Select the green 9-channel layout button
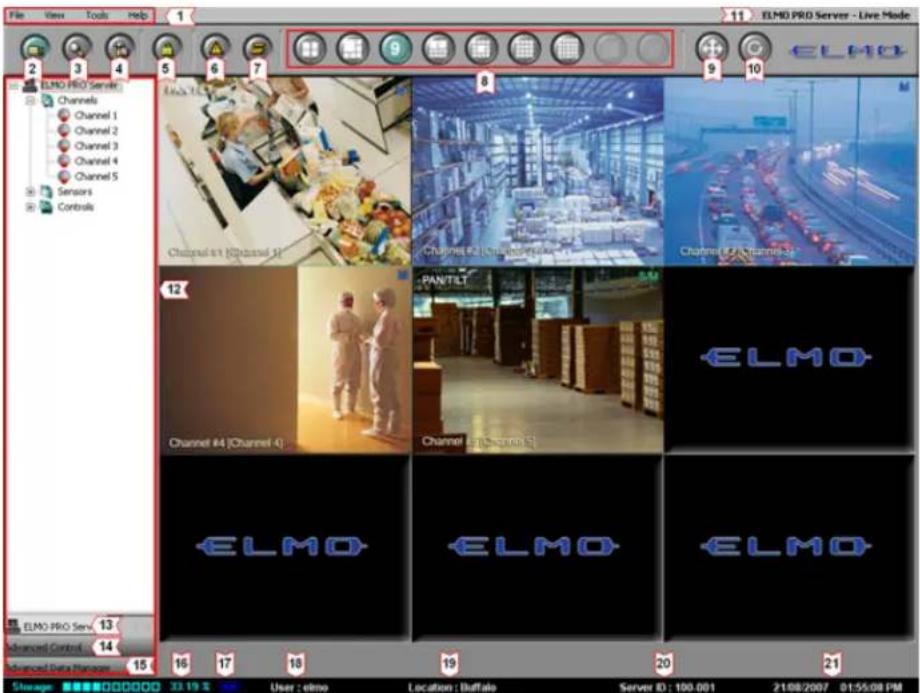Viewport: 920px width, 693px height. click(395, 48)
